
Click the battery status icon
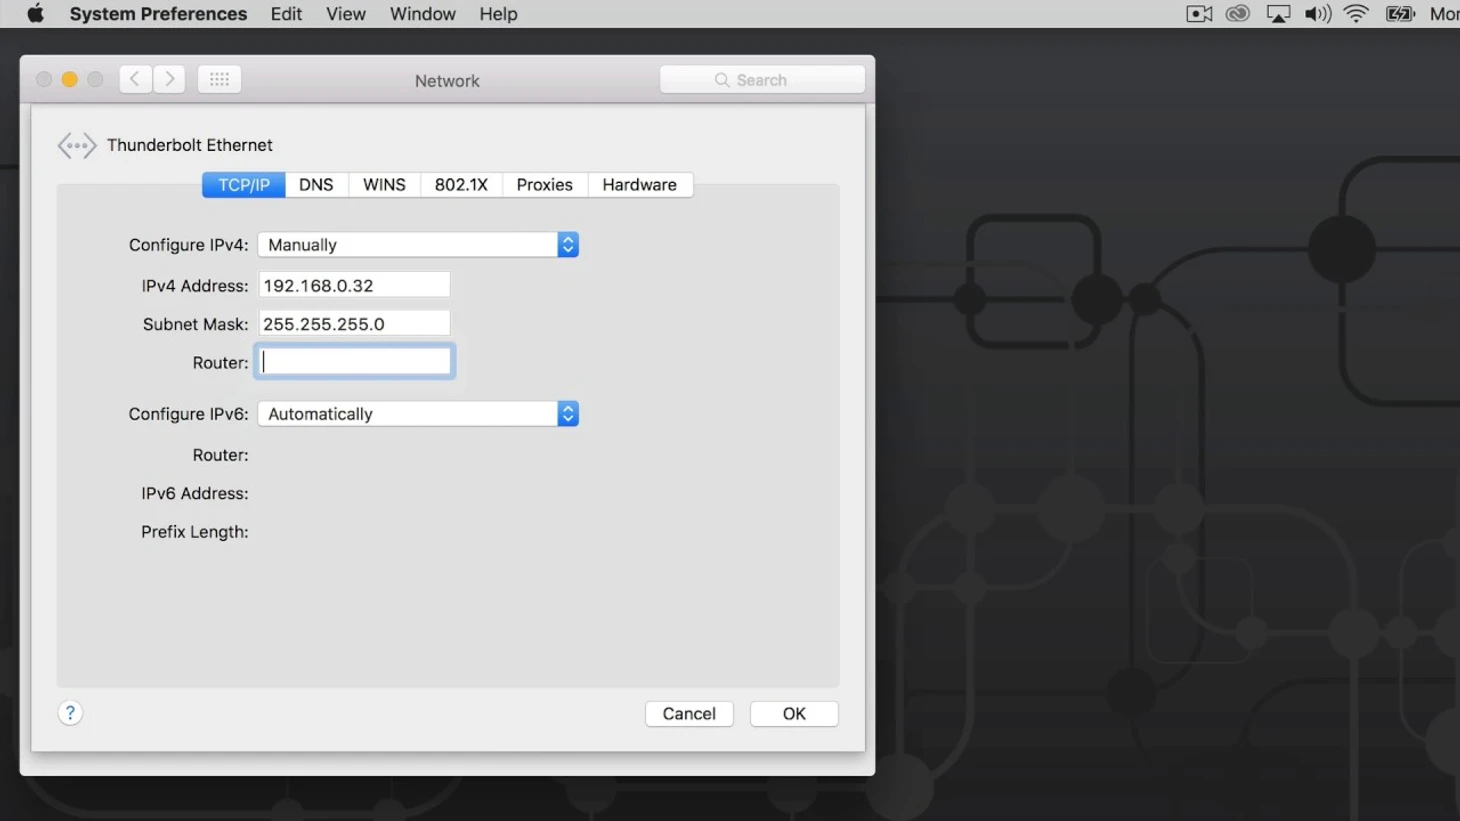point(1400,14)
